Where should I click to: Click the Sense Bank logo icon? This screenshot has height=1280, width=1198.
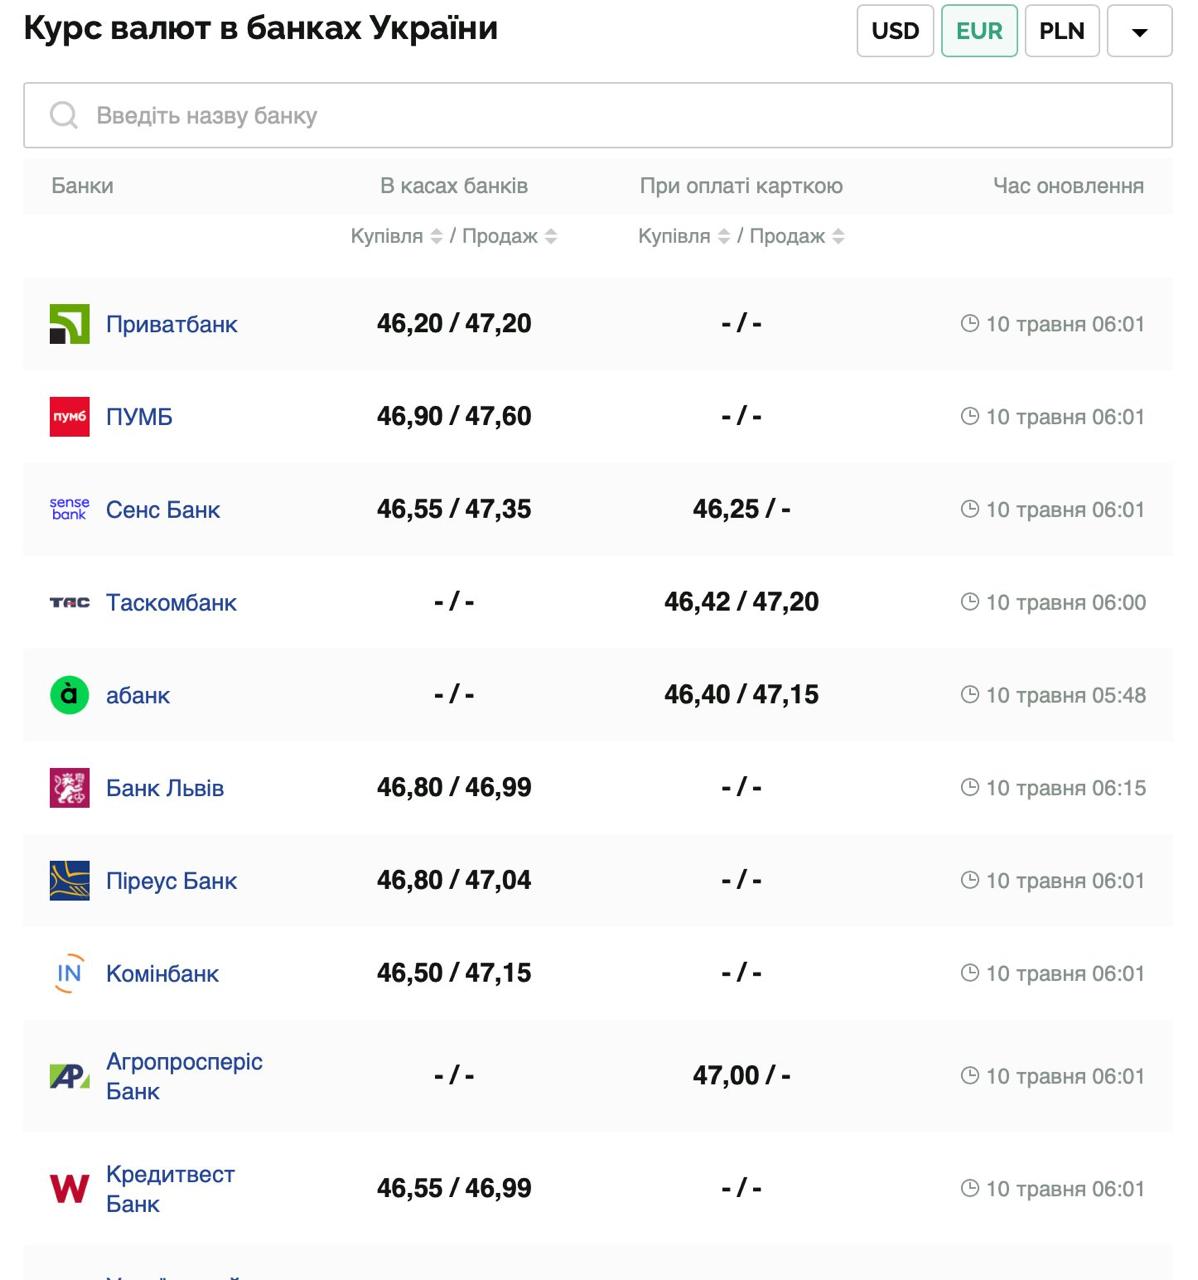pos(69,509)
